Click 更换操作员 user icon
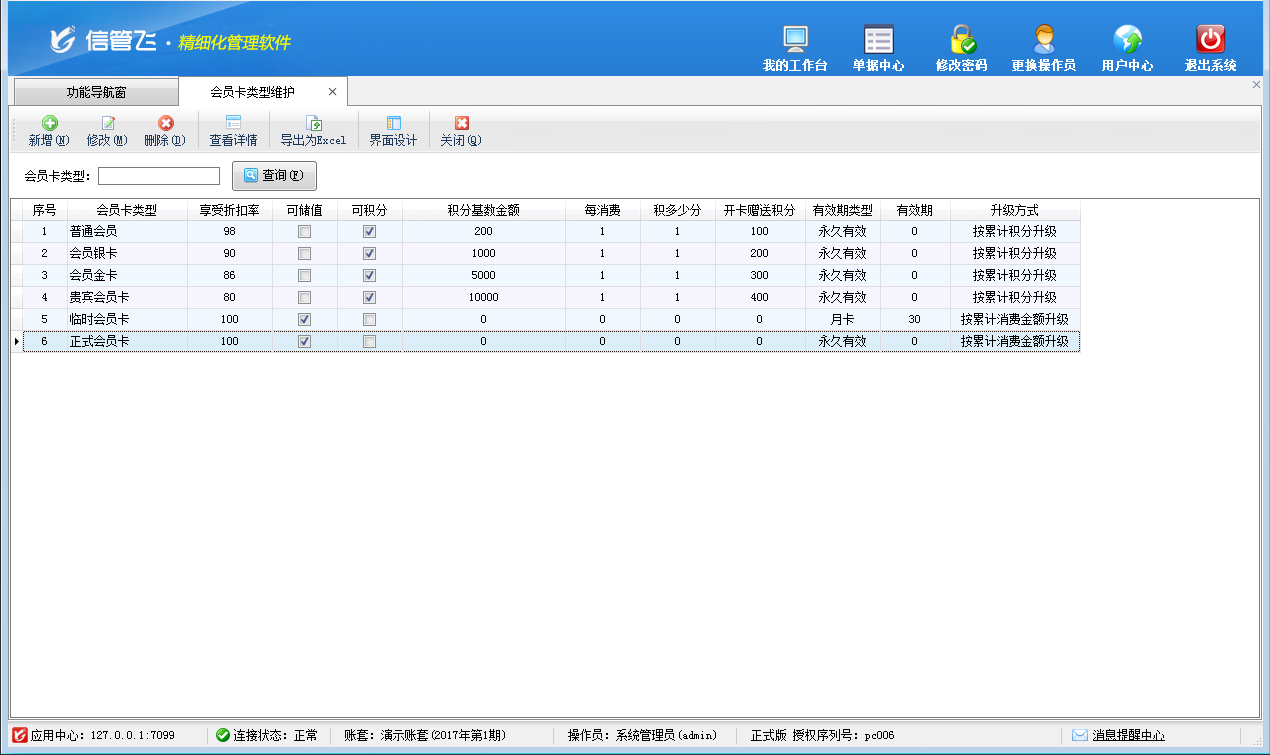 1043,40
